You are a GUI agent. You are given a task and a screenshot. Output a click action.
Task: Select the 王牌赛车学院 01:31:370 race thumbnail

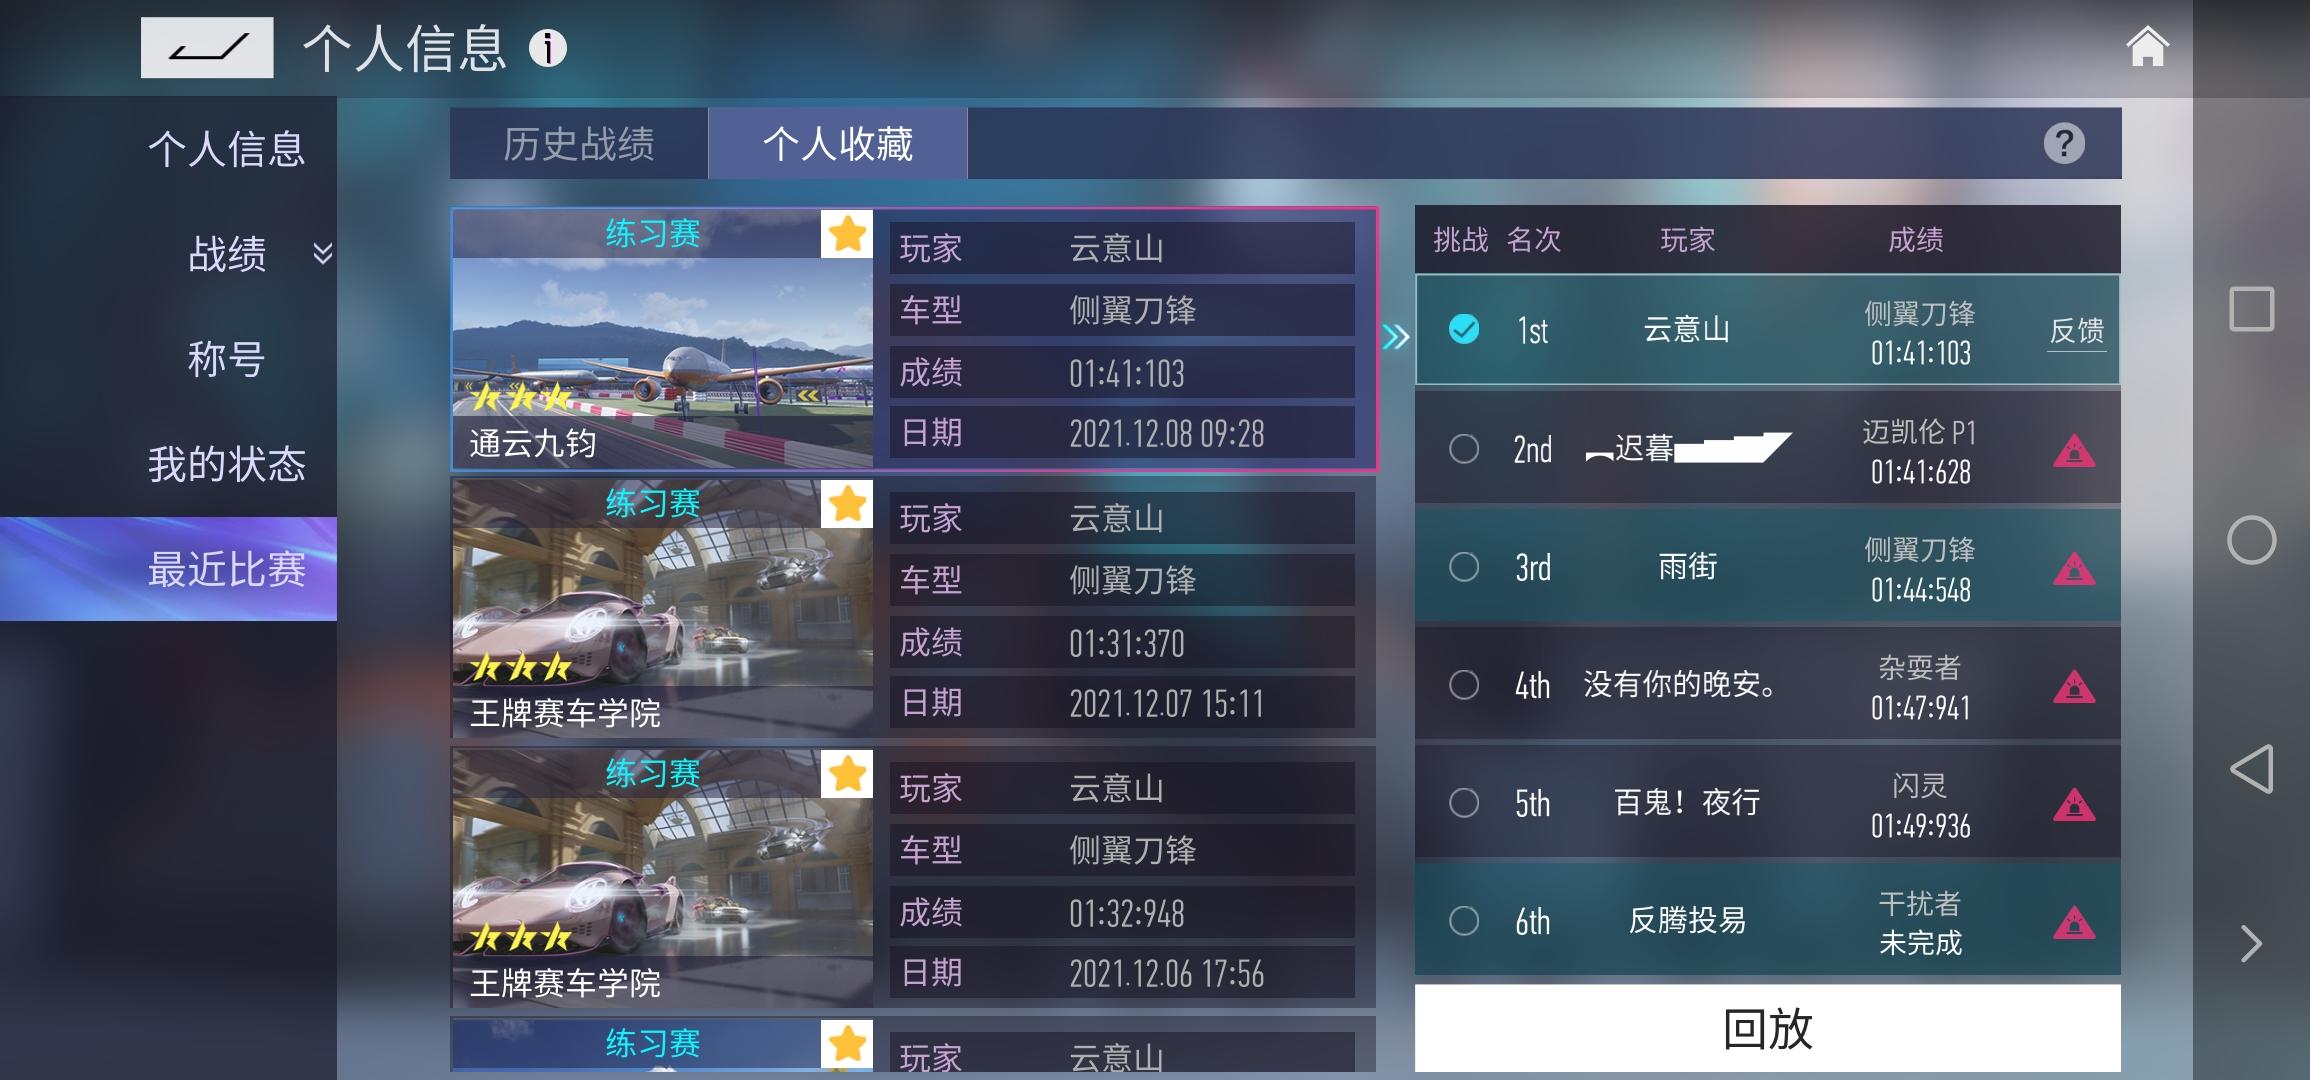pos(662,608)
